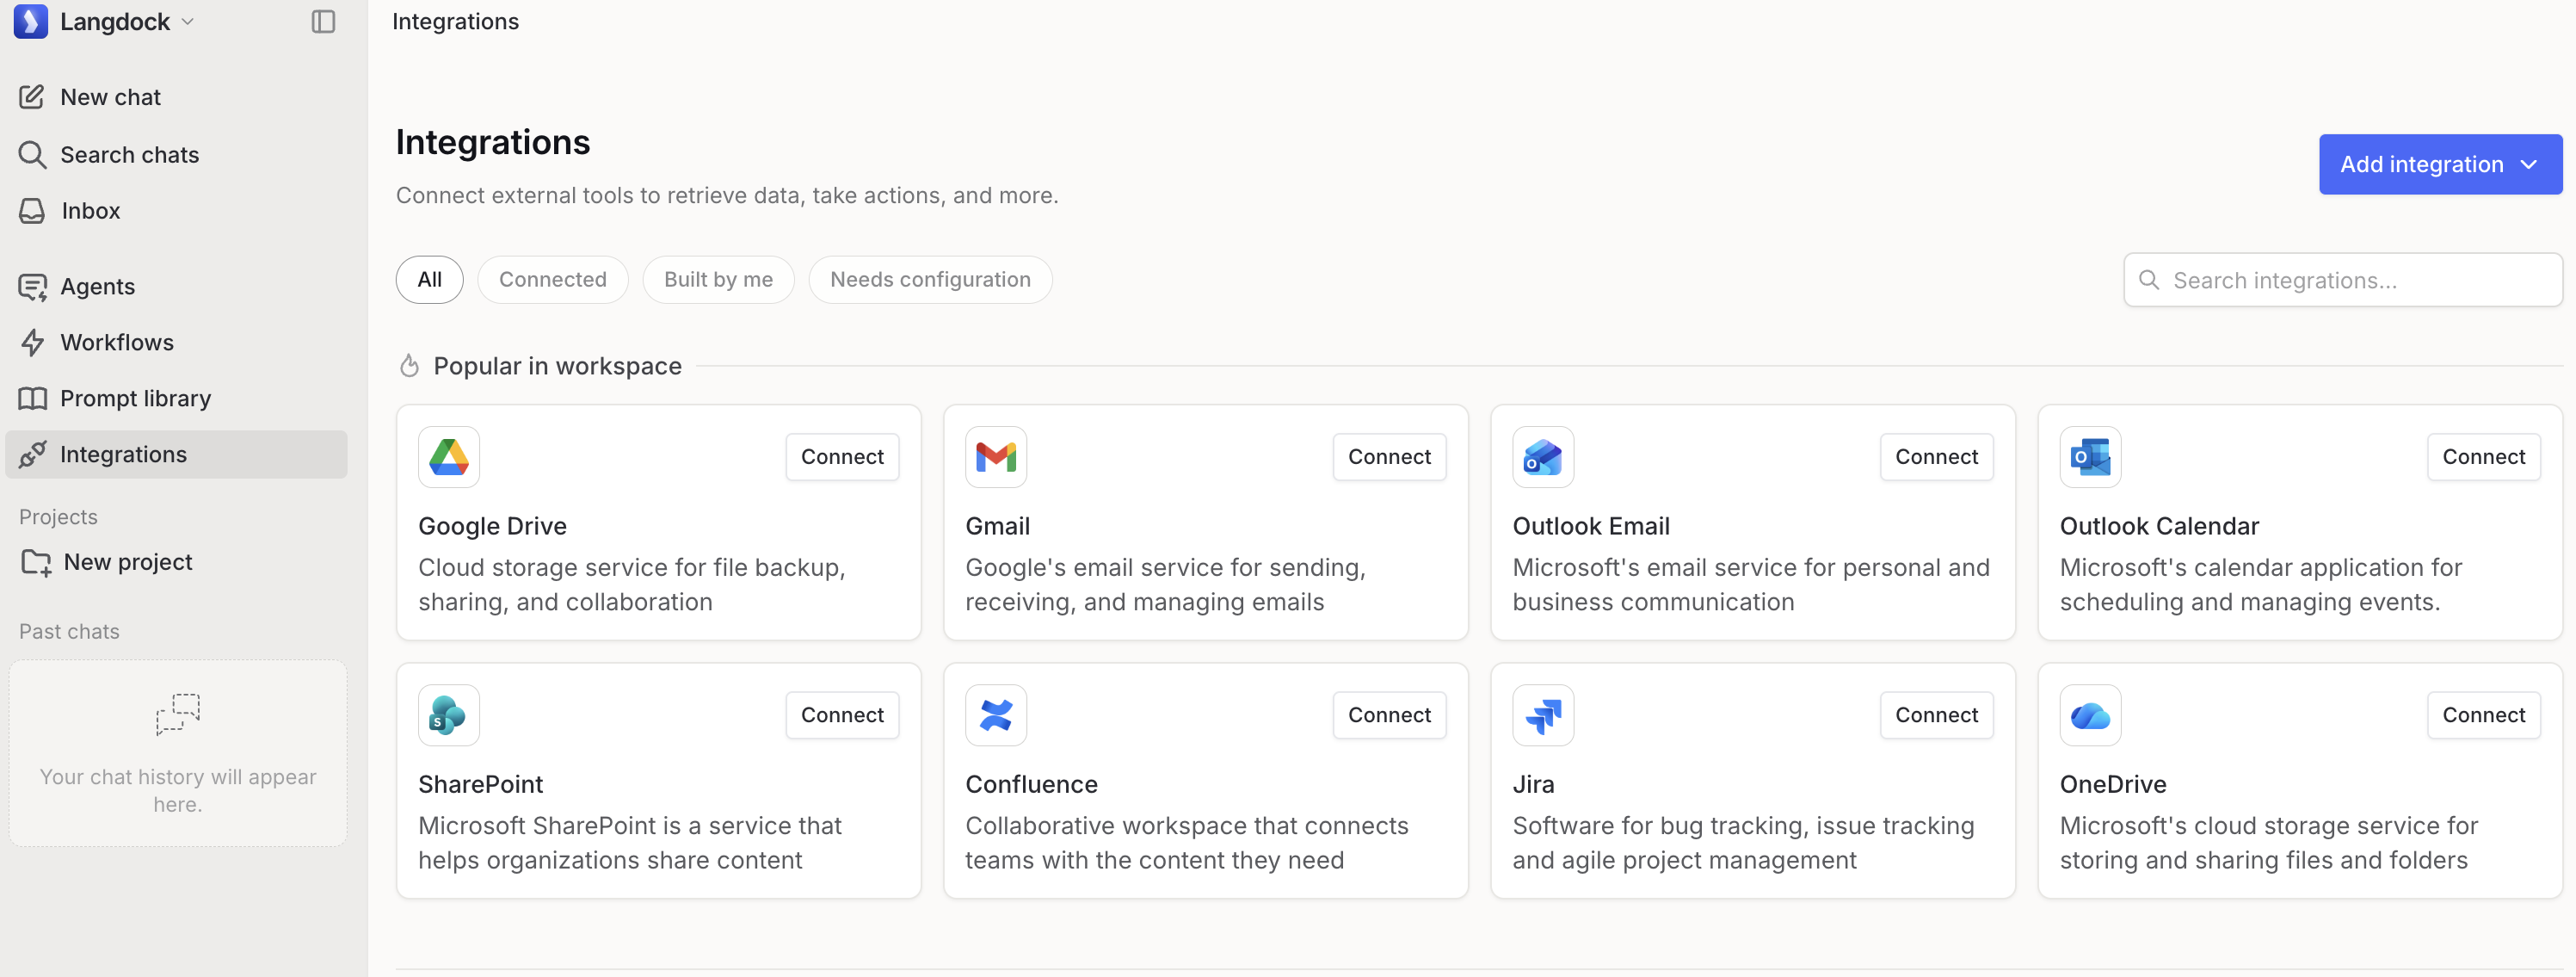2576x977 pixels.
Task: Click the Gmail icon
Action: click(x=995, y=457)
